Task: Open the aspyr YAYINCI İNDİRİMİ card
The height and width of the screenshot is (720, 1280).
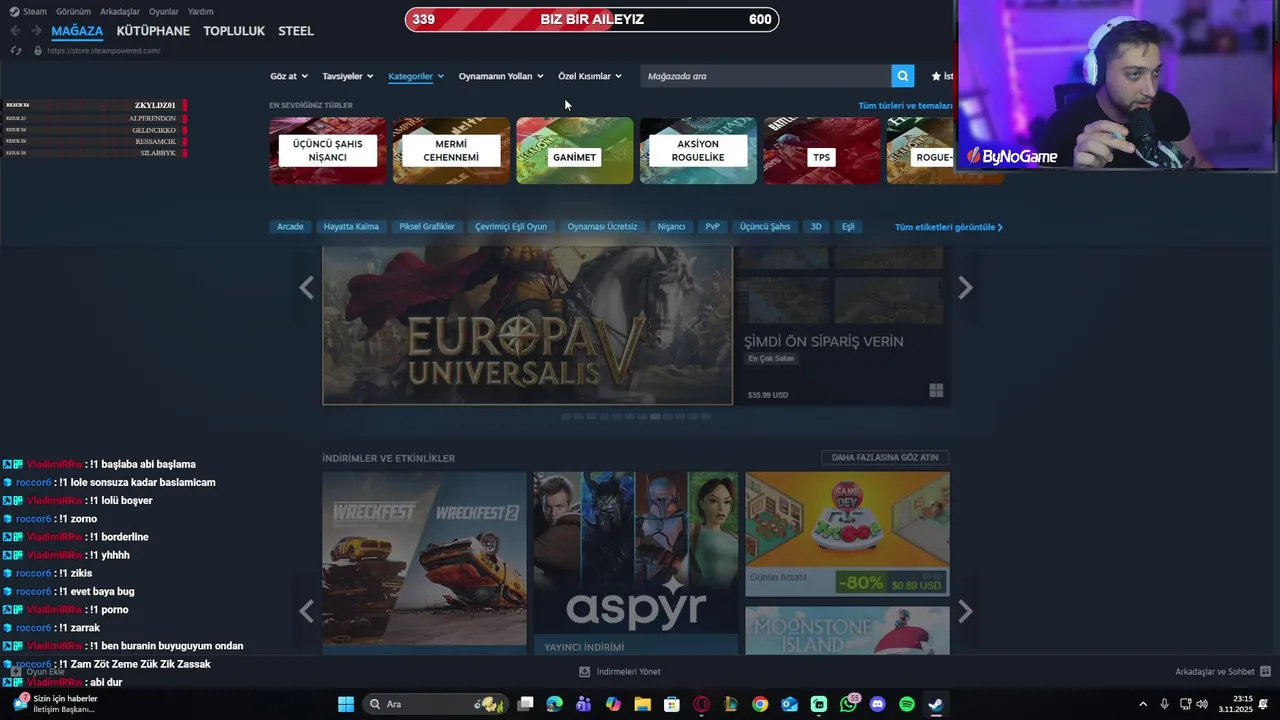Action: 636,564
